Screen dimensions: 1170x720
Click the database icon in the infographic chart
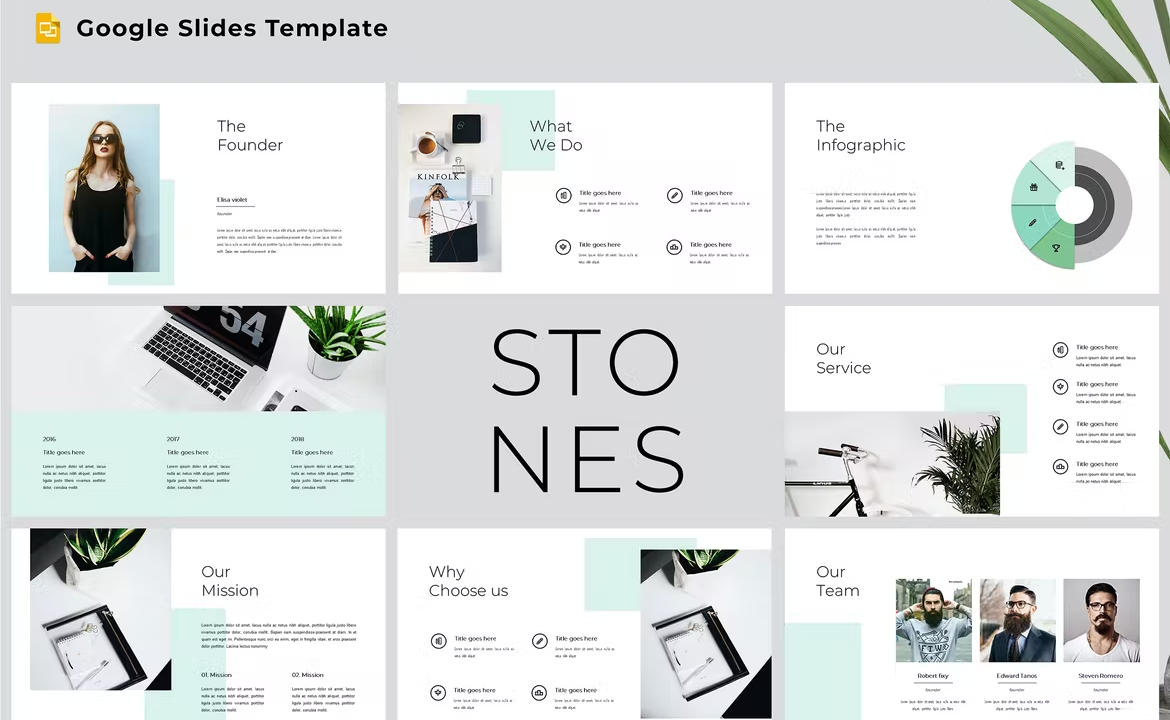click(1059, 164)
